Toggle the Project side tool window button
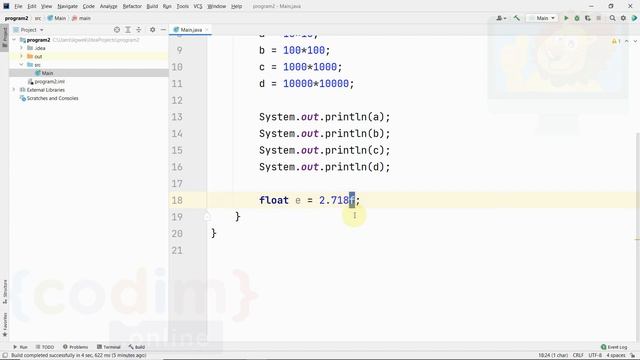The width and height of the screenshot is (640, 360). point(5,37)
